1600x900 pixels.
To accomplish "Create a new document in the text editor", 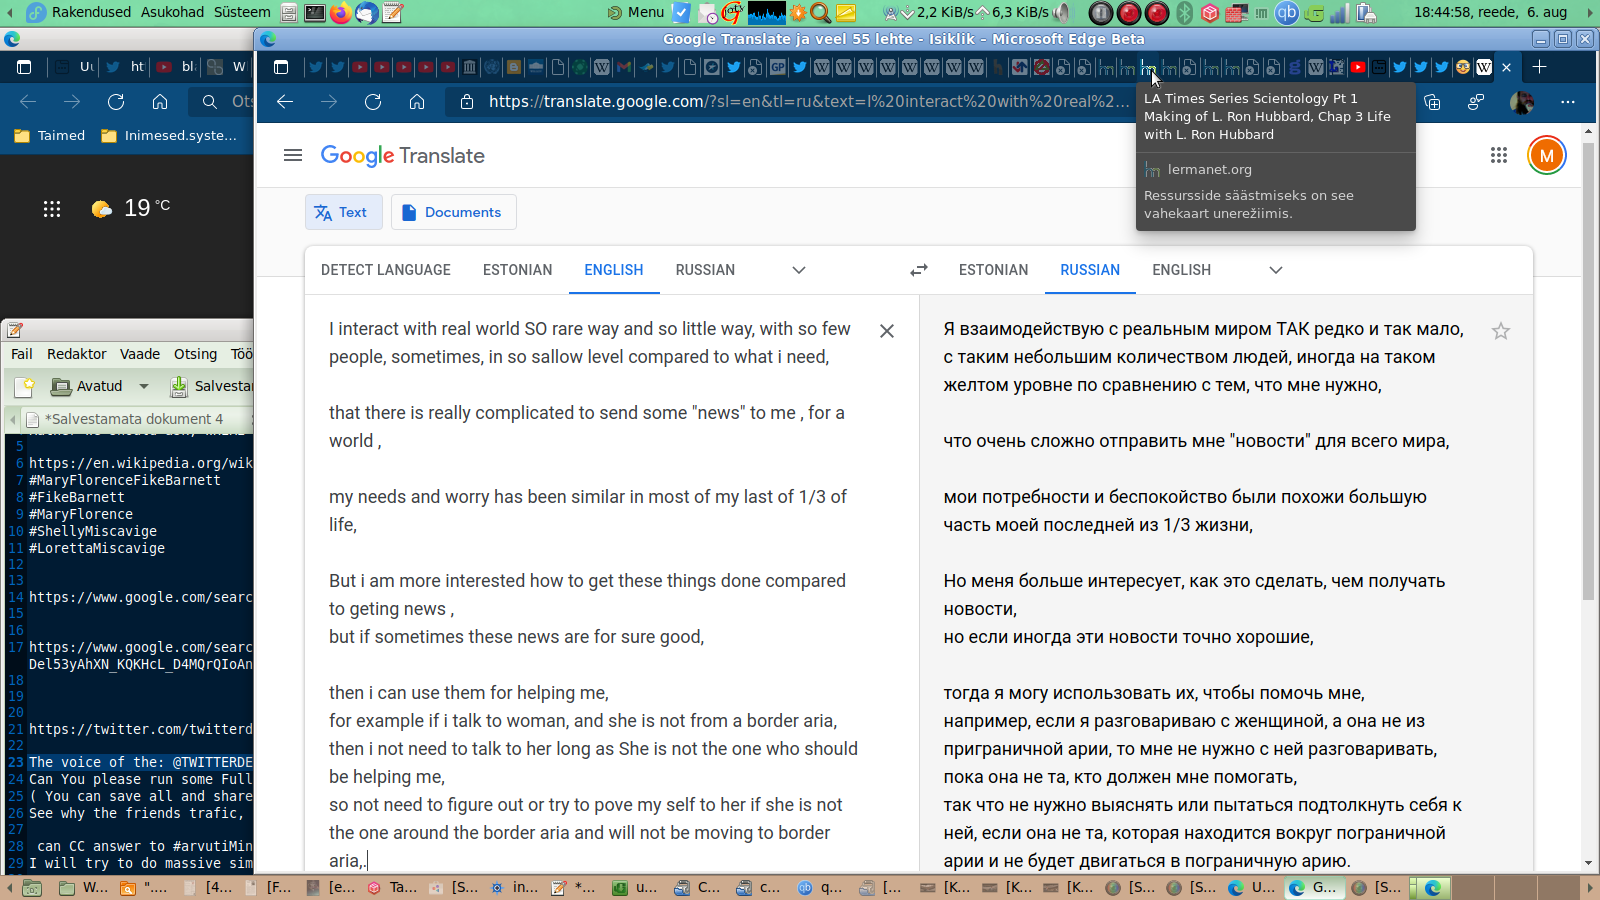I will coord(25,386).
